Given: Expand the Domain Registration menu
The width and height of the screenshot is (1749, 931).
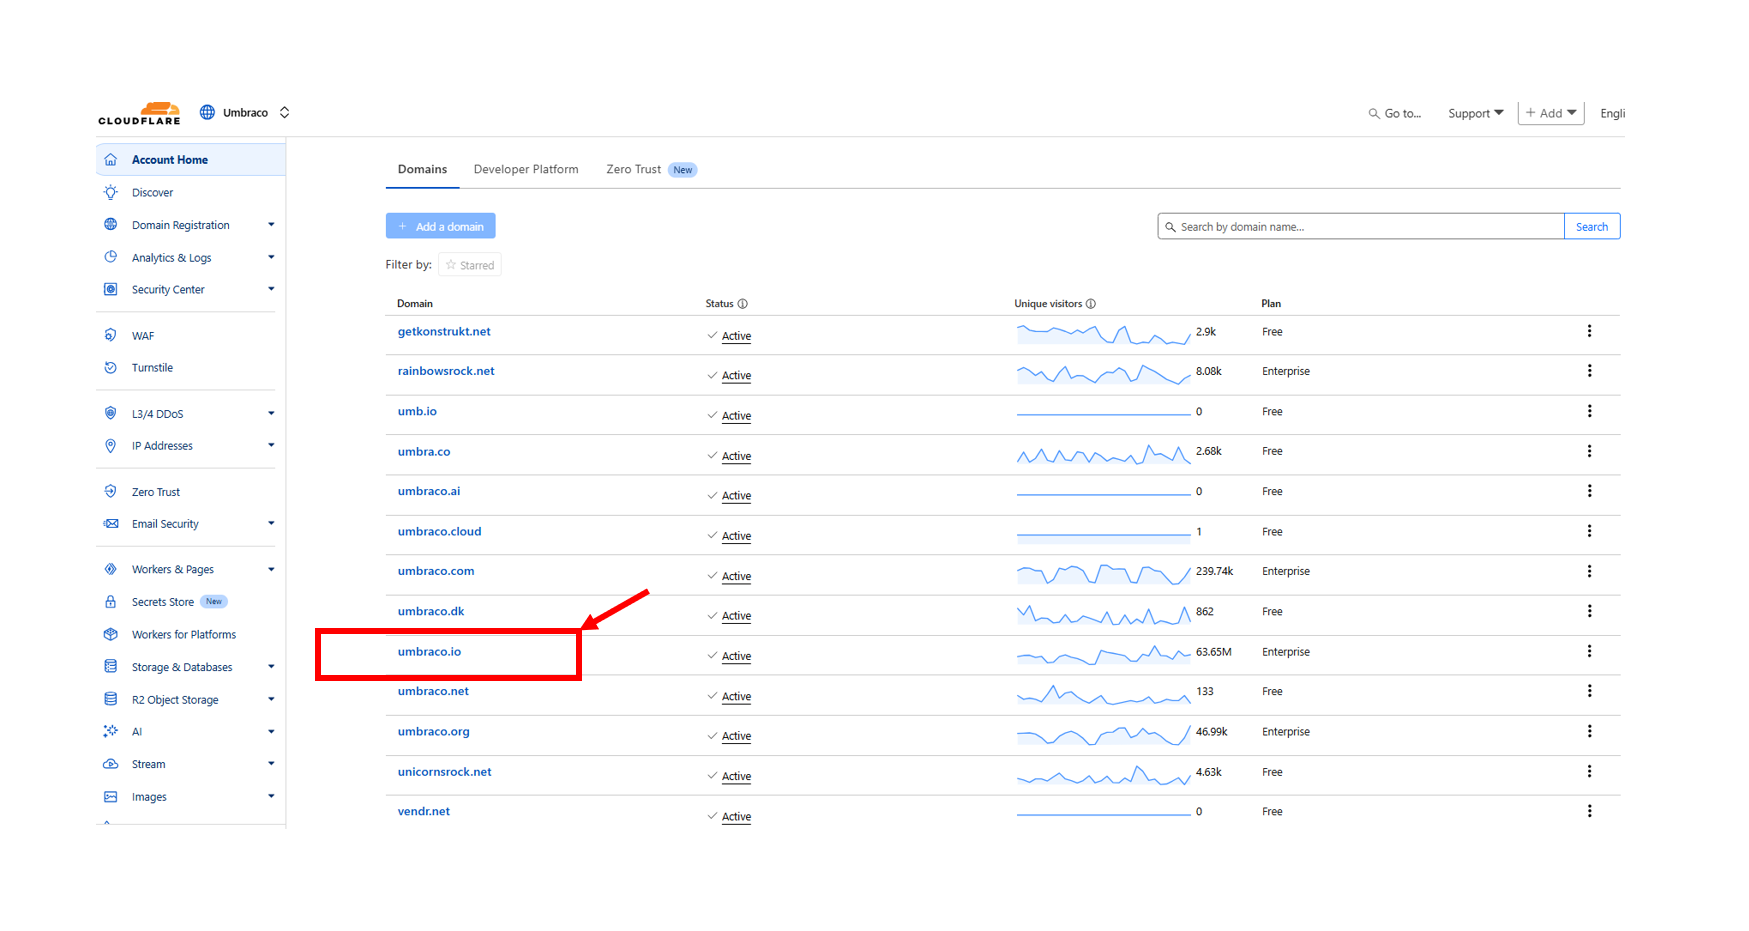Looking at the screenshot, I should pos(271,225).
